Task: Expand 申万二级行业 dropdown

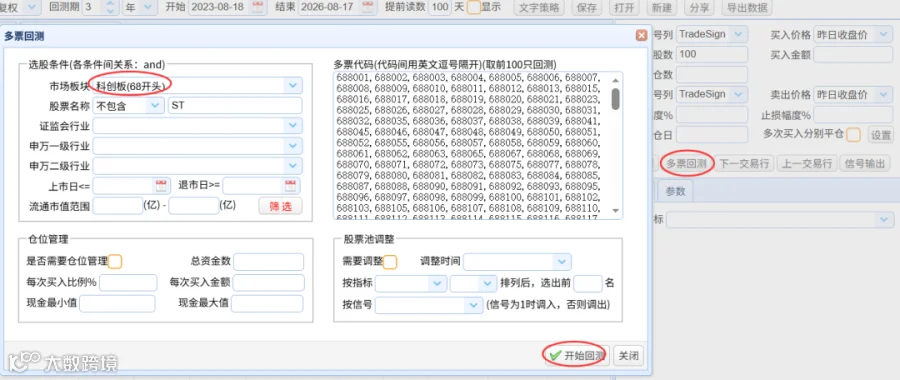Action: tap(293, 166)
